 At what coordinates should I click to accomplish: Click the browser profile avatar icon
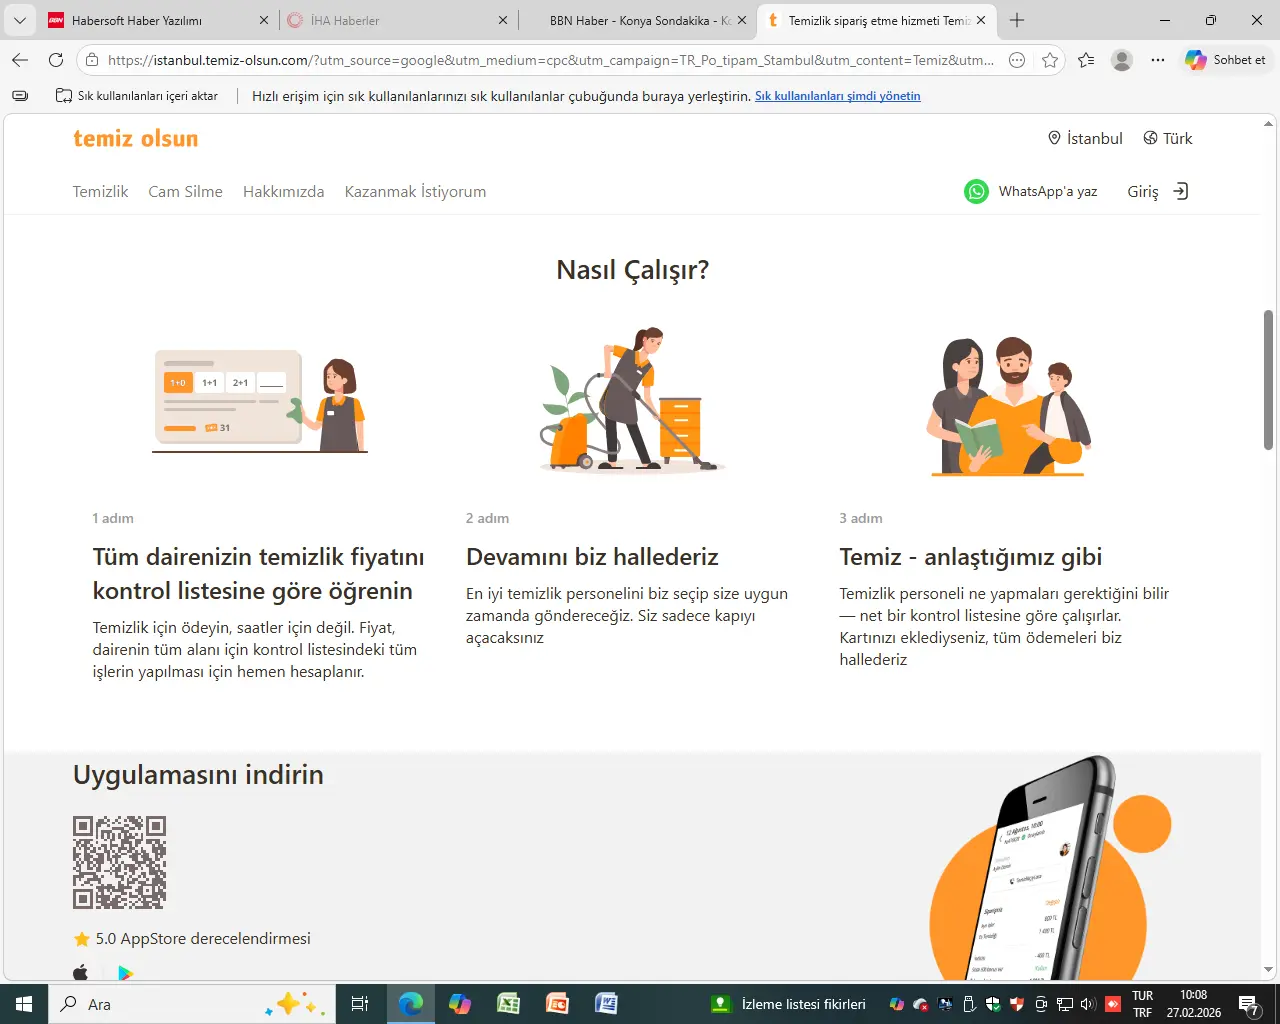(1122, 60)
